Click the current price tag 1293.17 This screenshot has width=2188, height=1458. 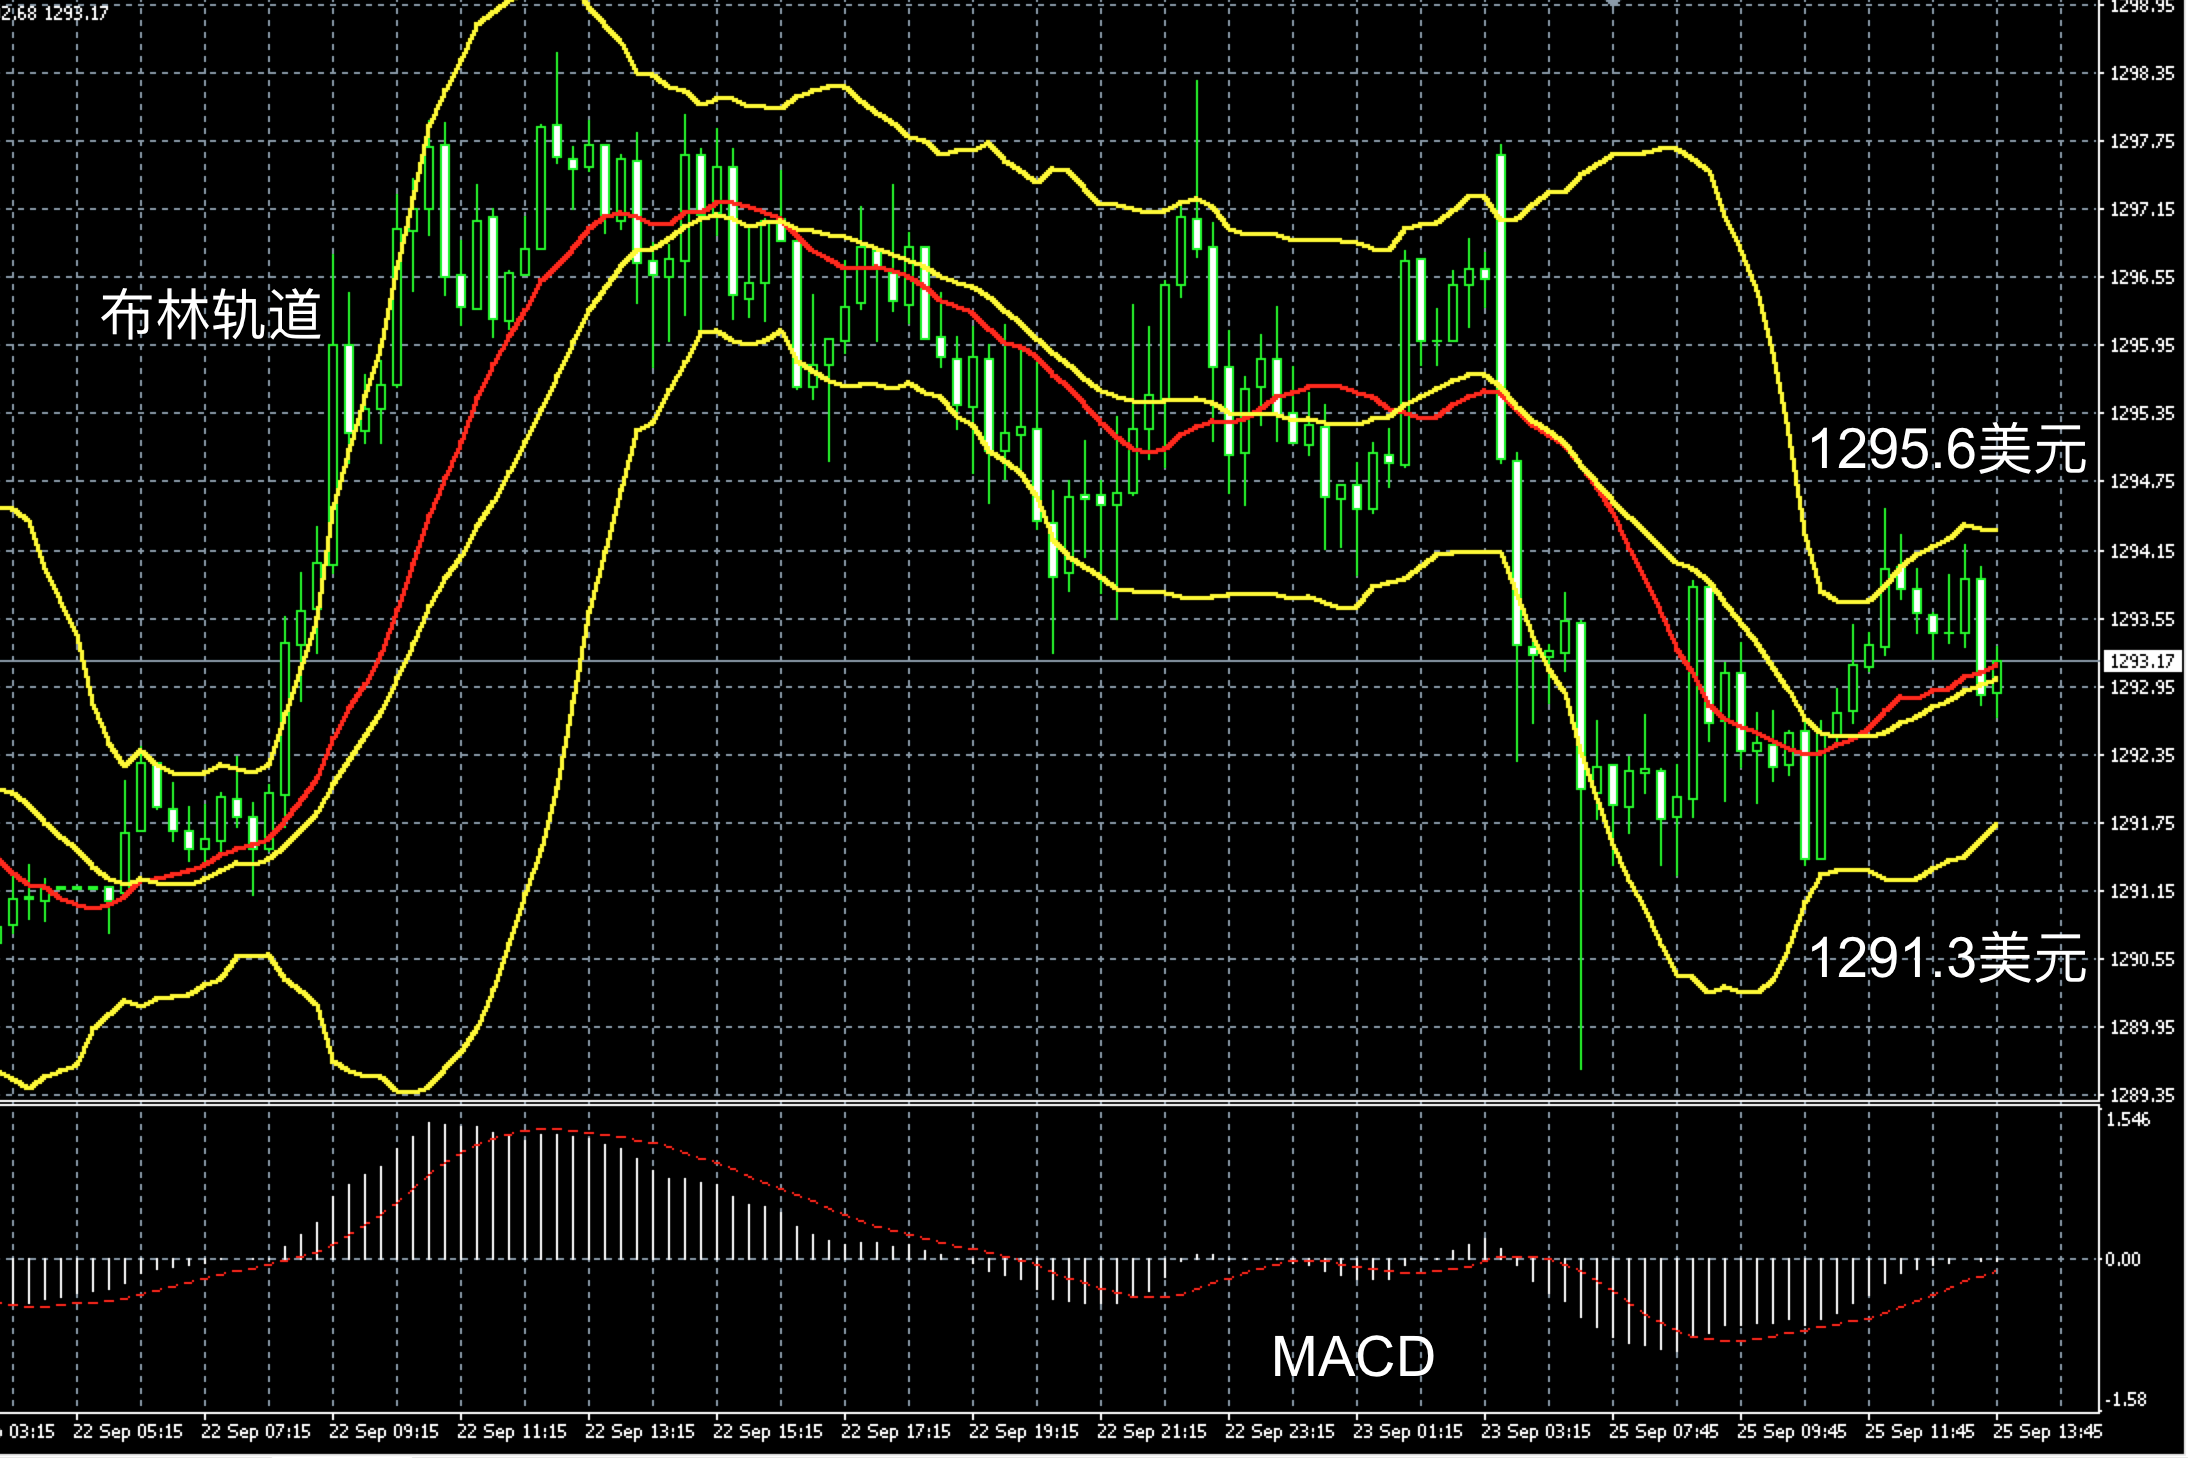(2141, 661)
